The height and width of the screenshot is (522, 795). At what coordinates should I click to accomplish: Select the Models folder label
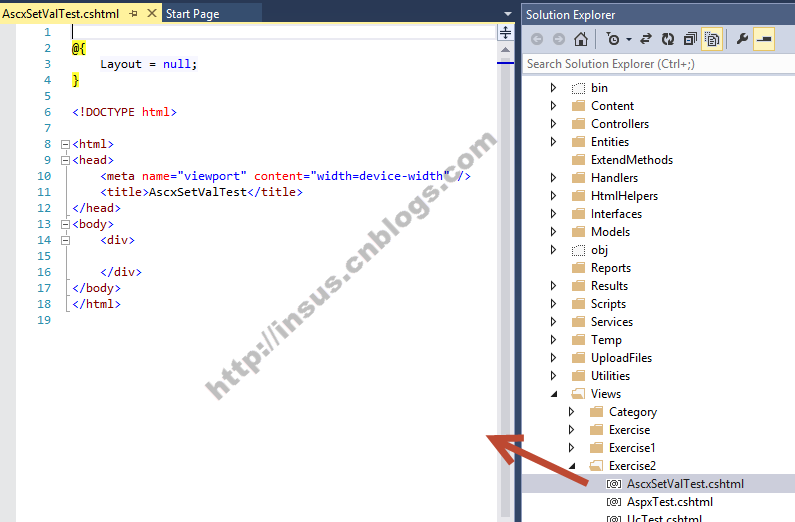coord(610,232)
